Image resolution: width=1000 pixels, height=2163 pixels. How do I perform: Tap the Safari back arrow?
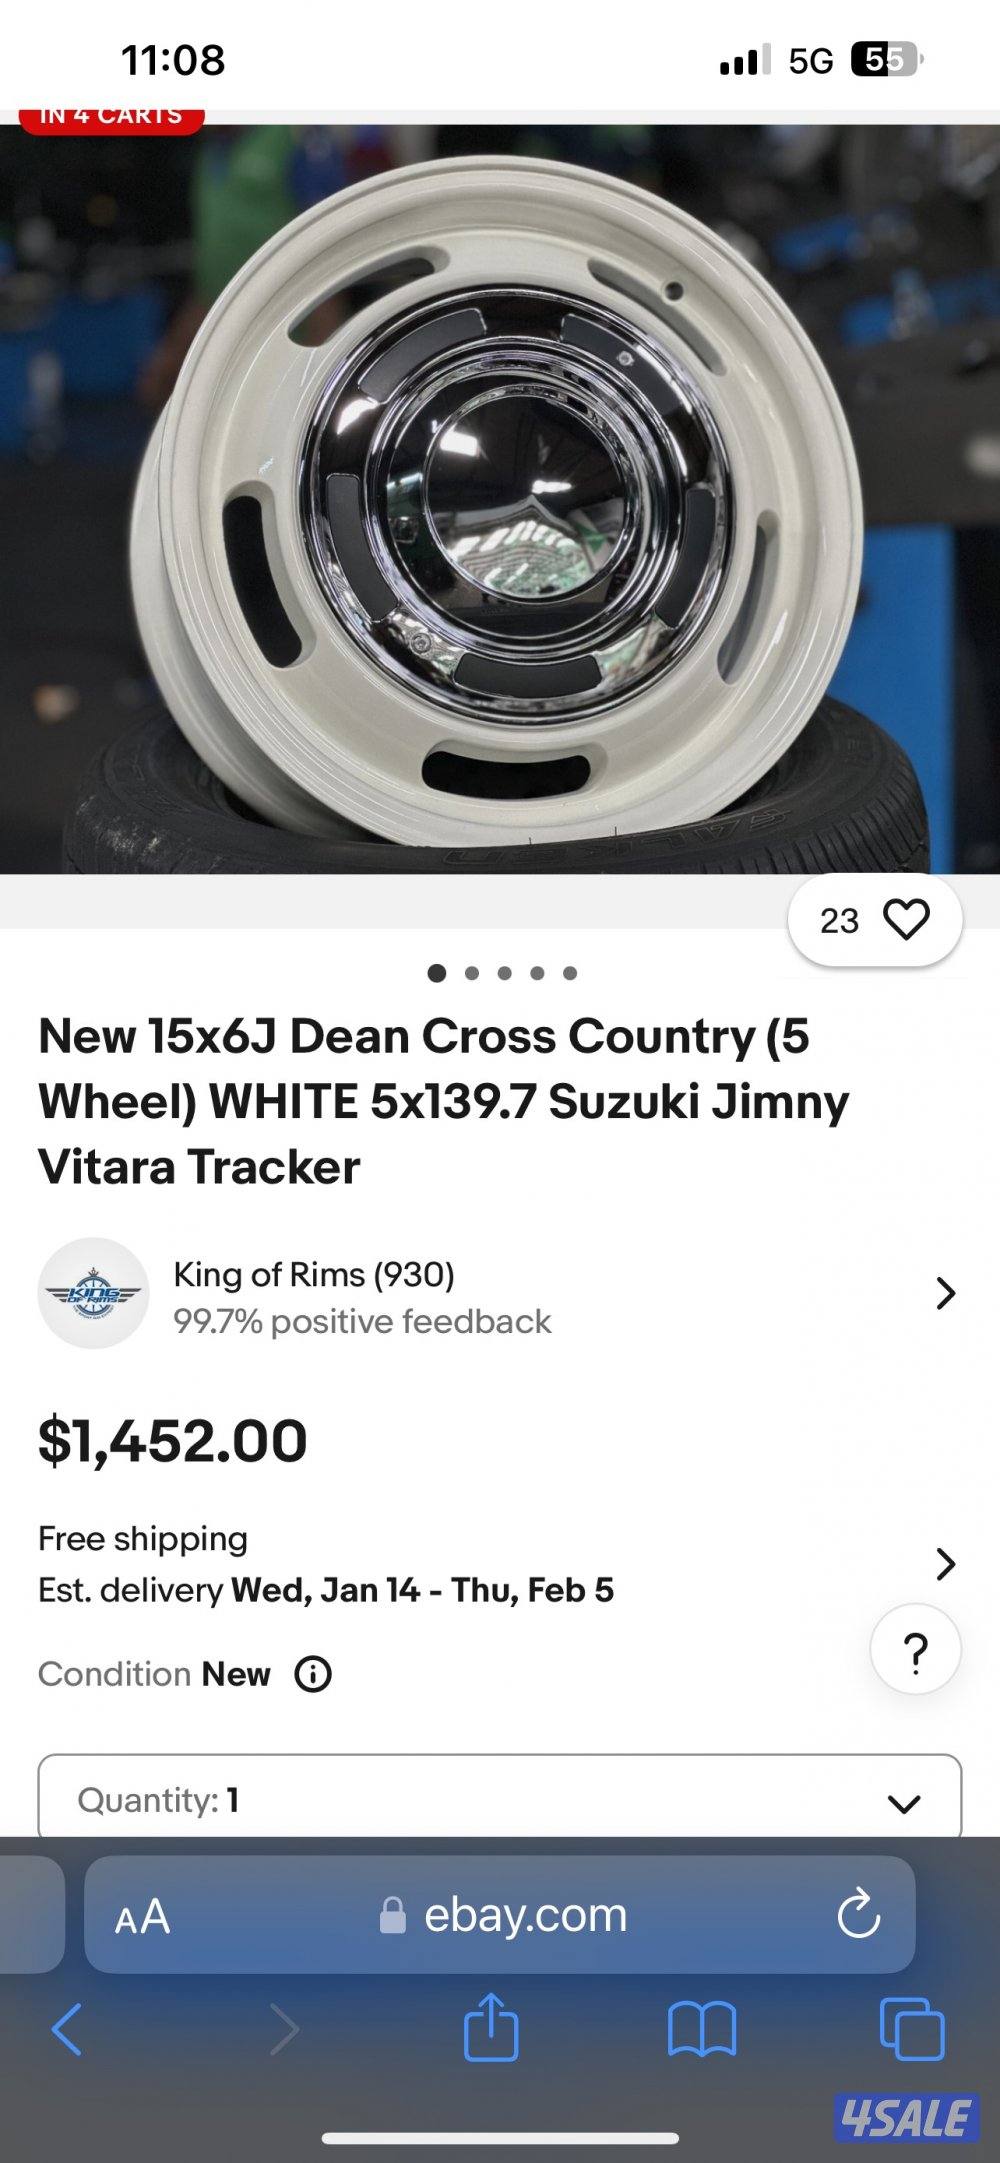coord(67,2030)
